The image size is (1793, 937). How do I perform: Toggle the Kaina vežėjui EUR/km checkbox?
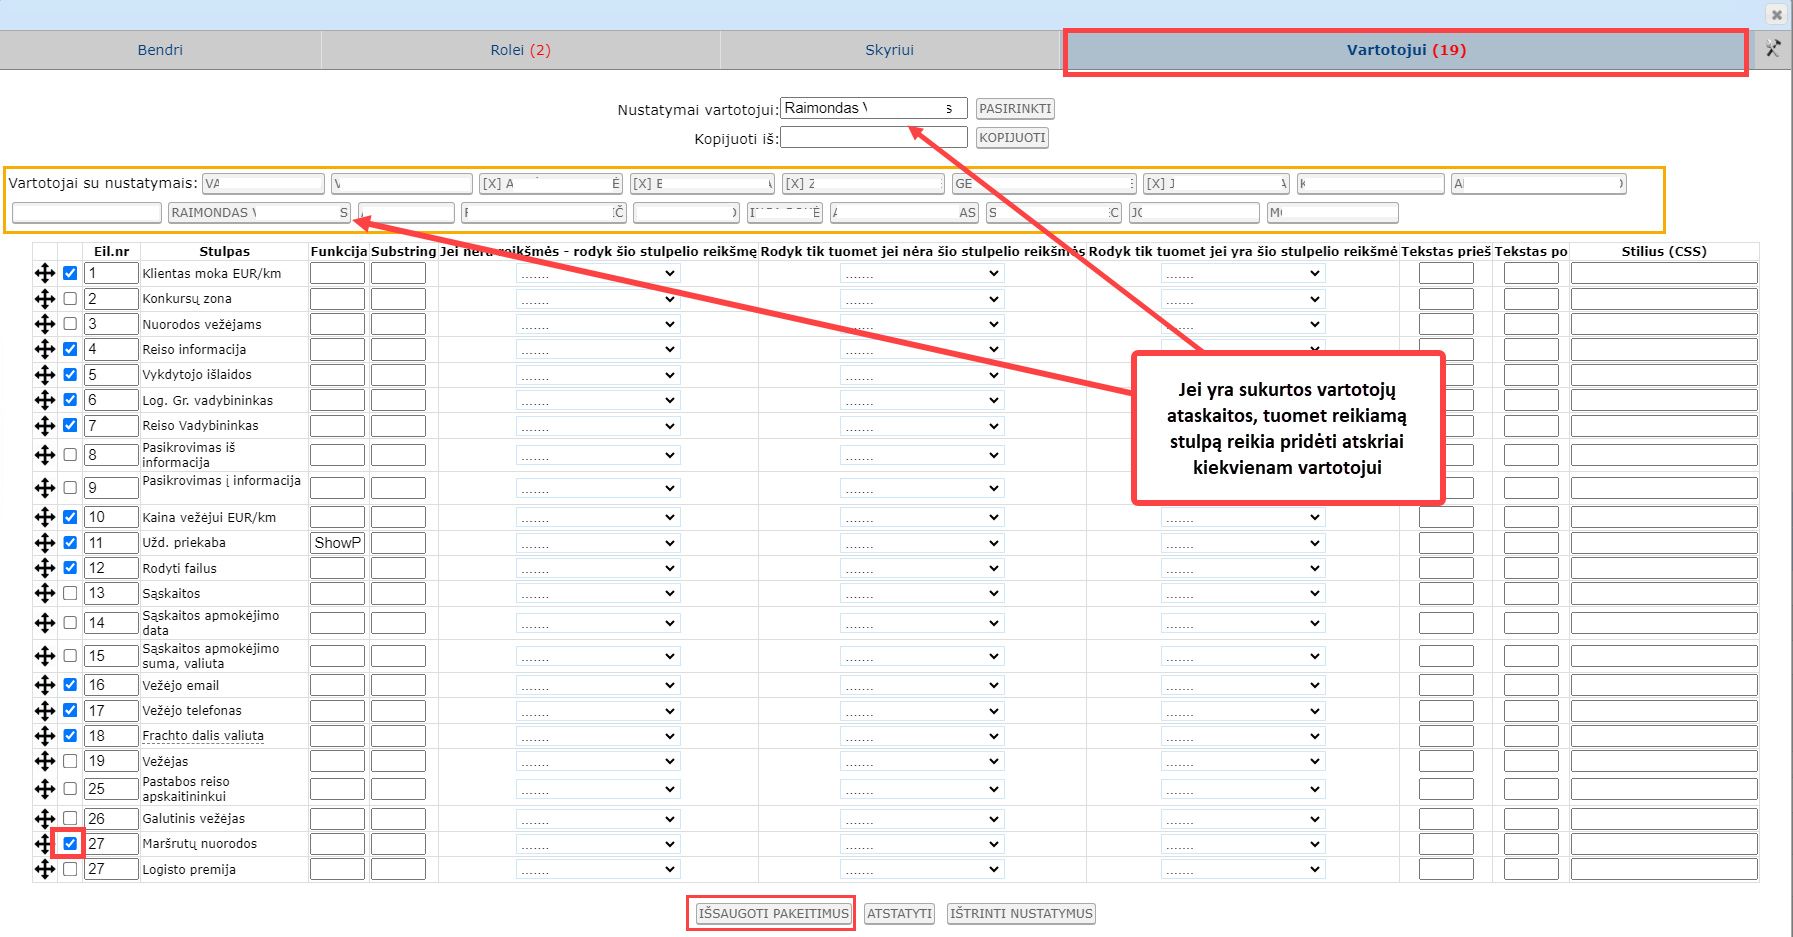click(70, 517)
